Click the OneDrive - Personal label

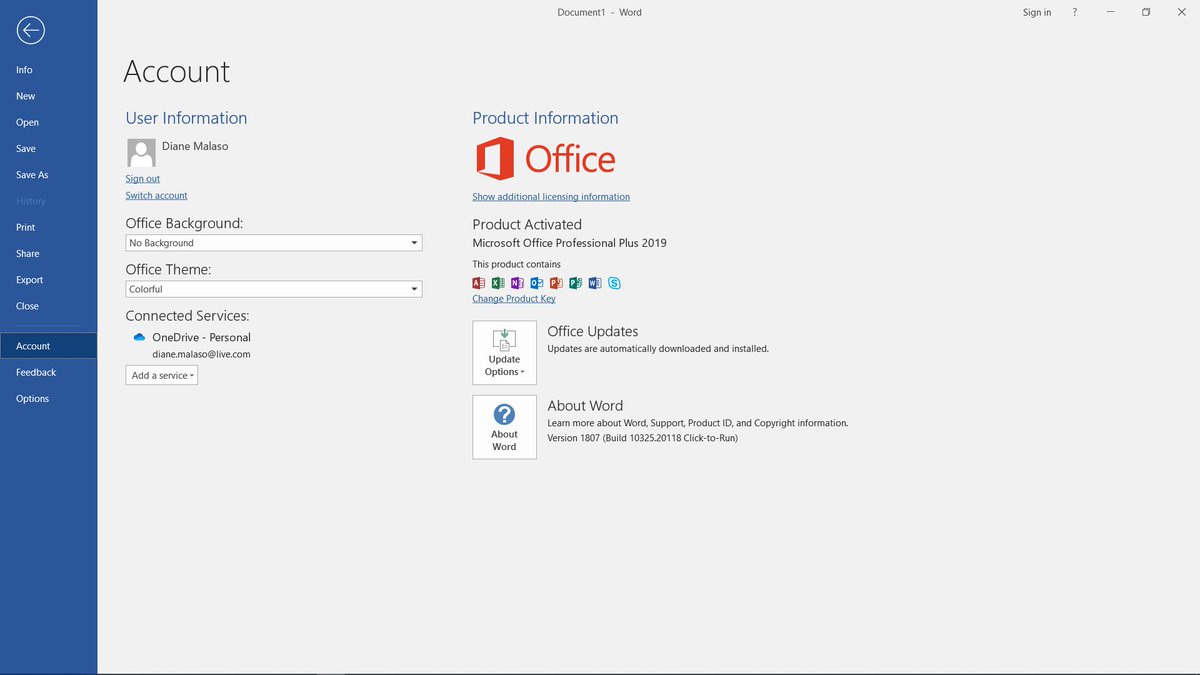(202, 337)
